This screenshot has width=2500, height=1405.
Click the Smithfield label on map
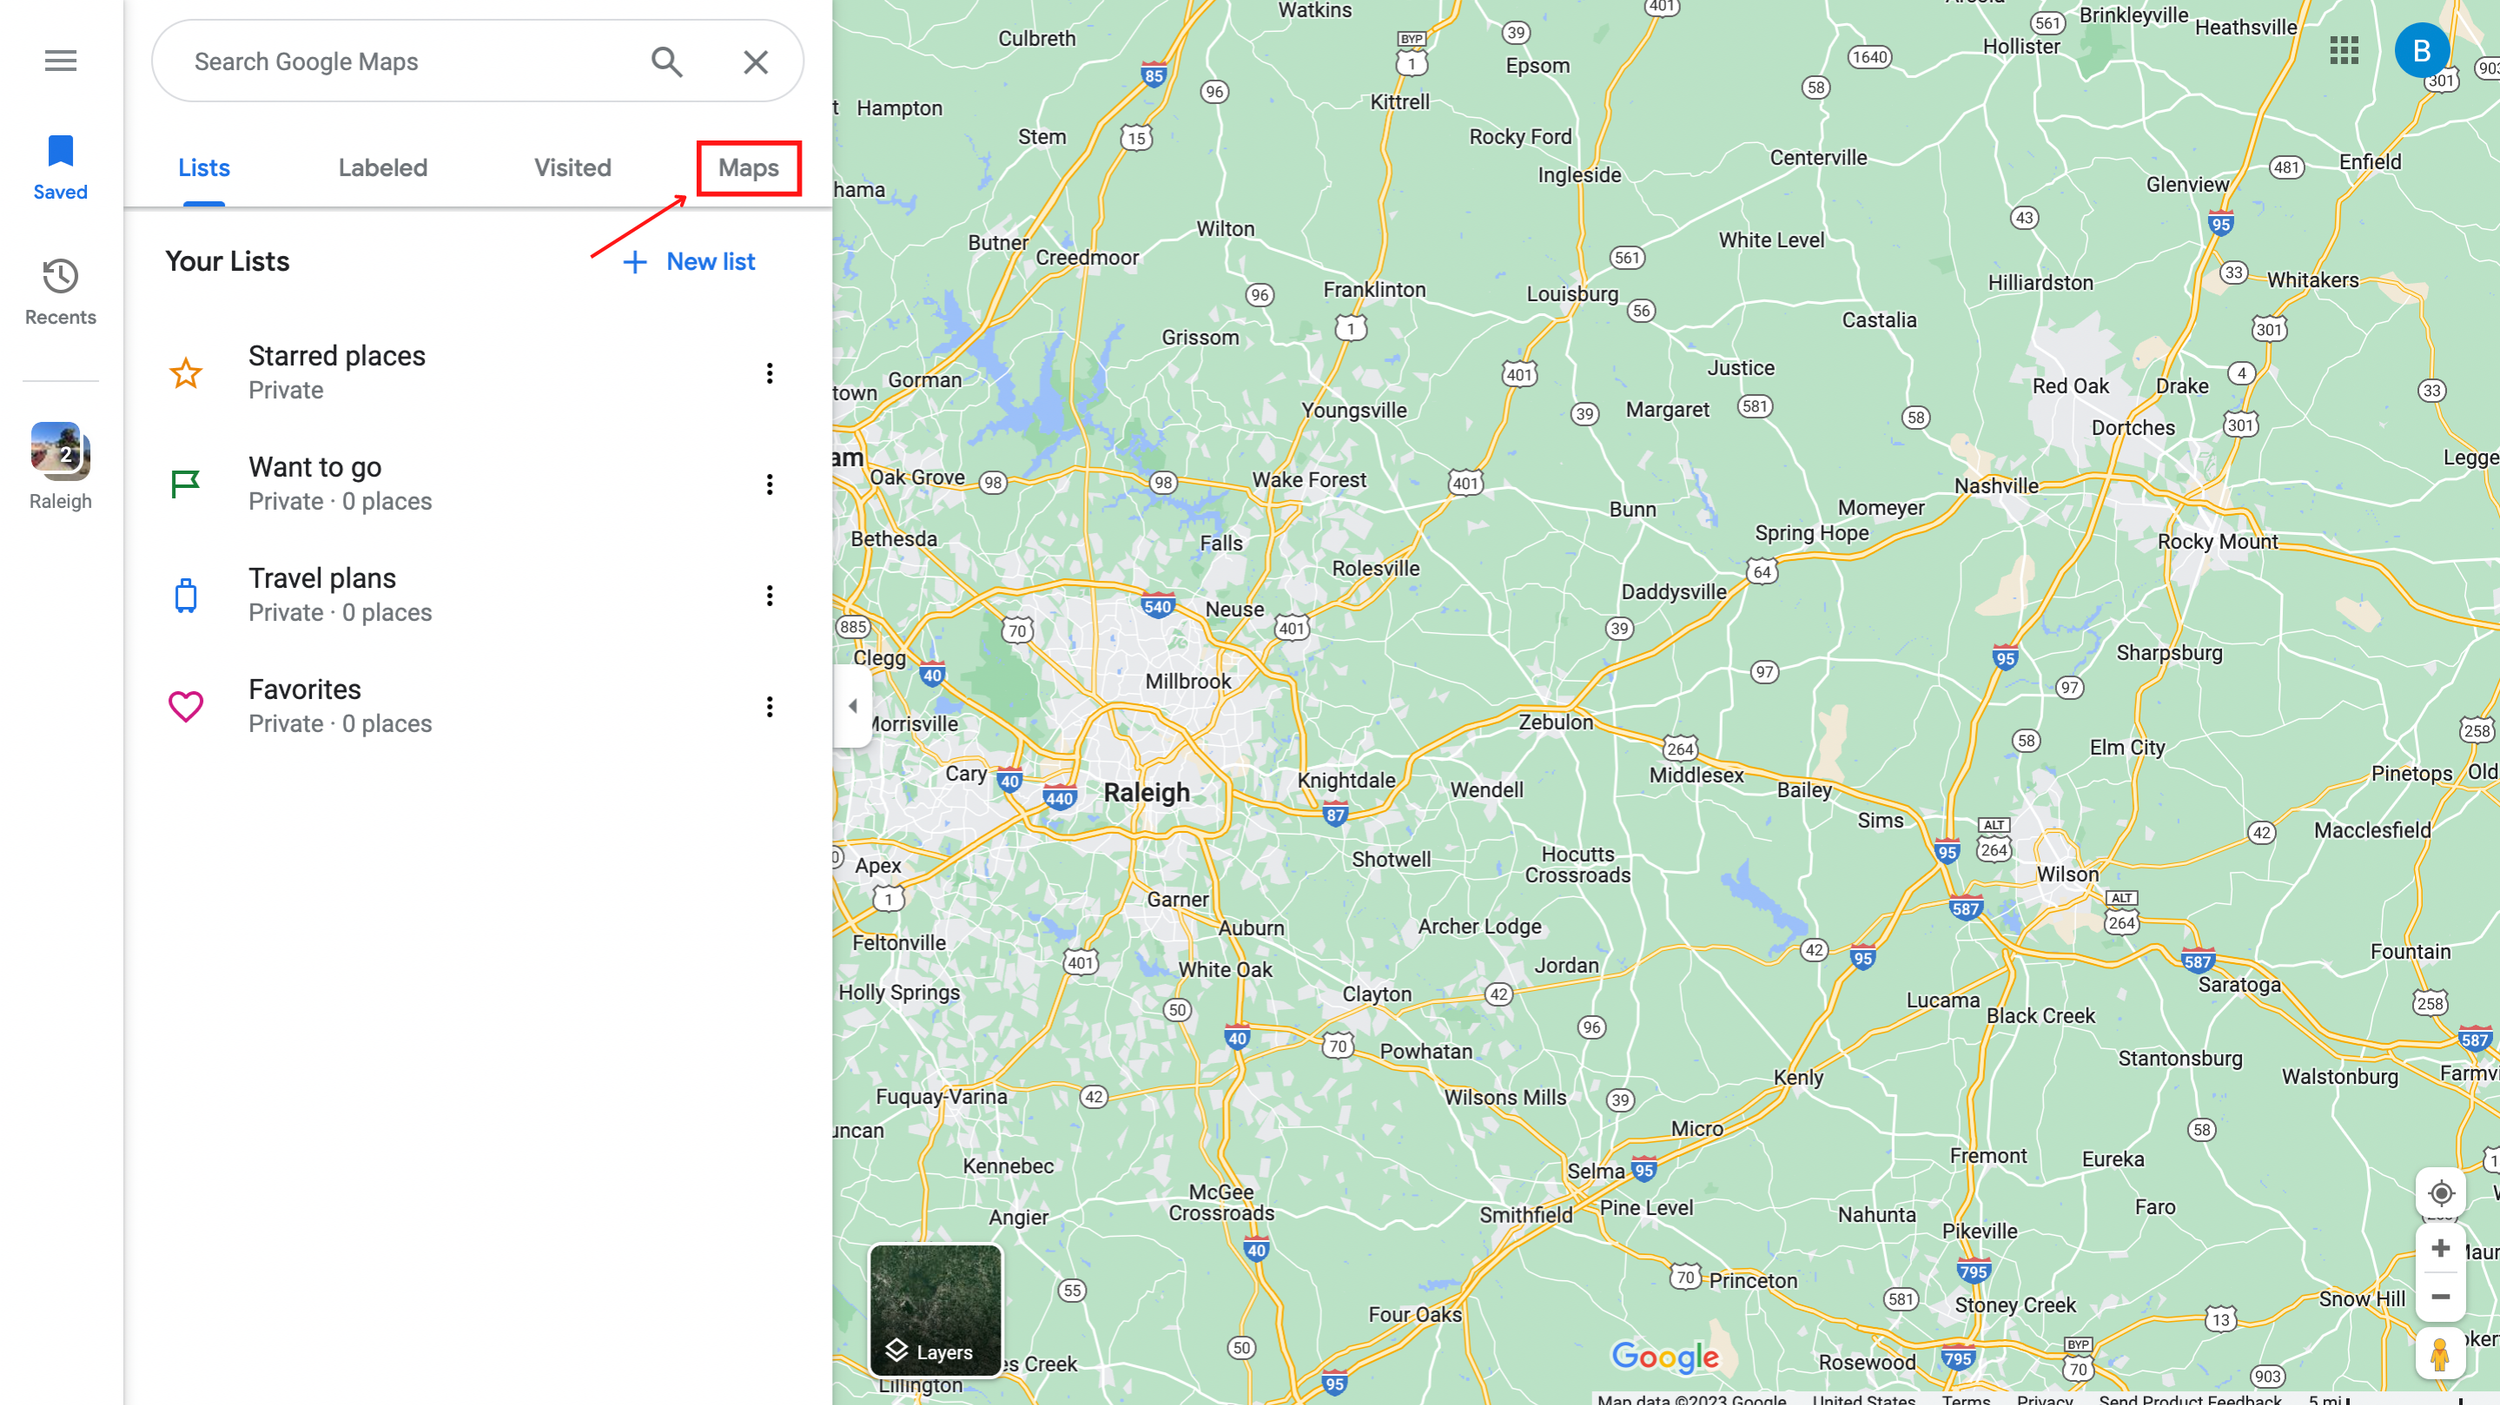click(1526, 1214)
